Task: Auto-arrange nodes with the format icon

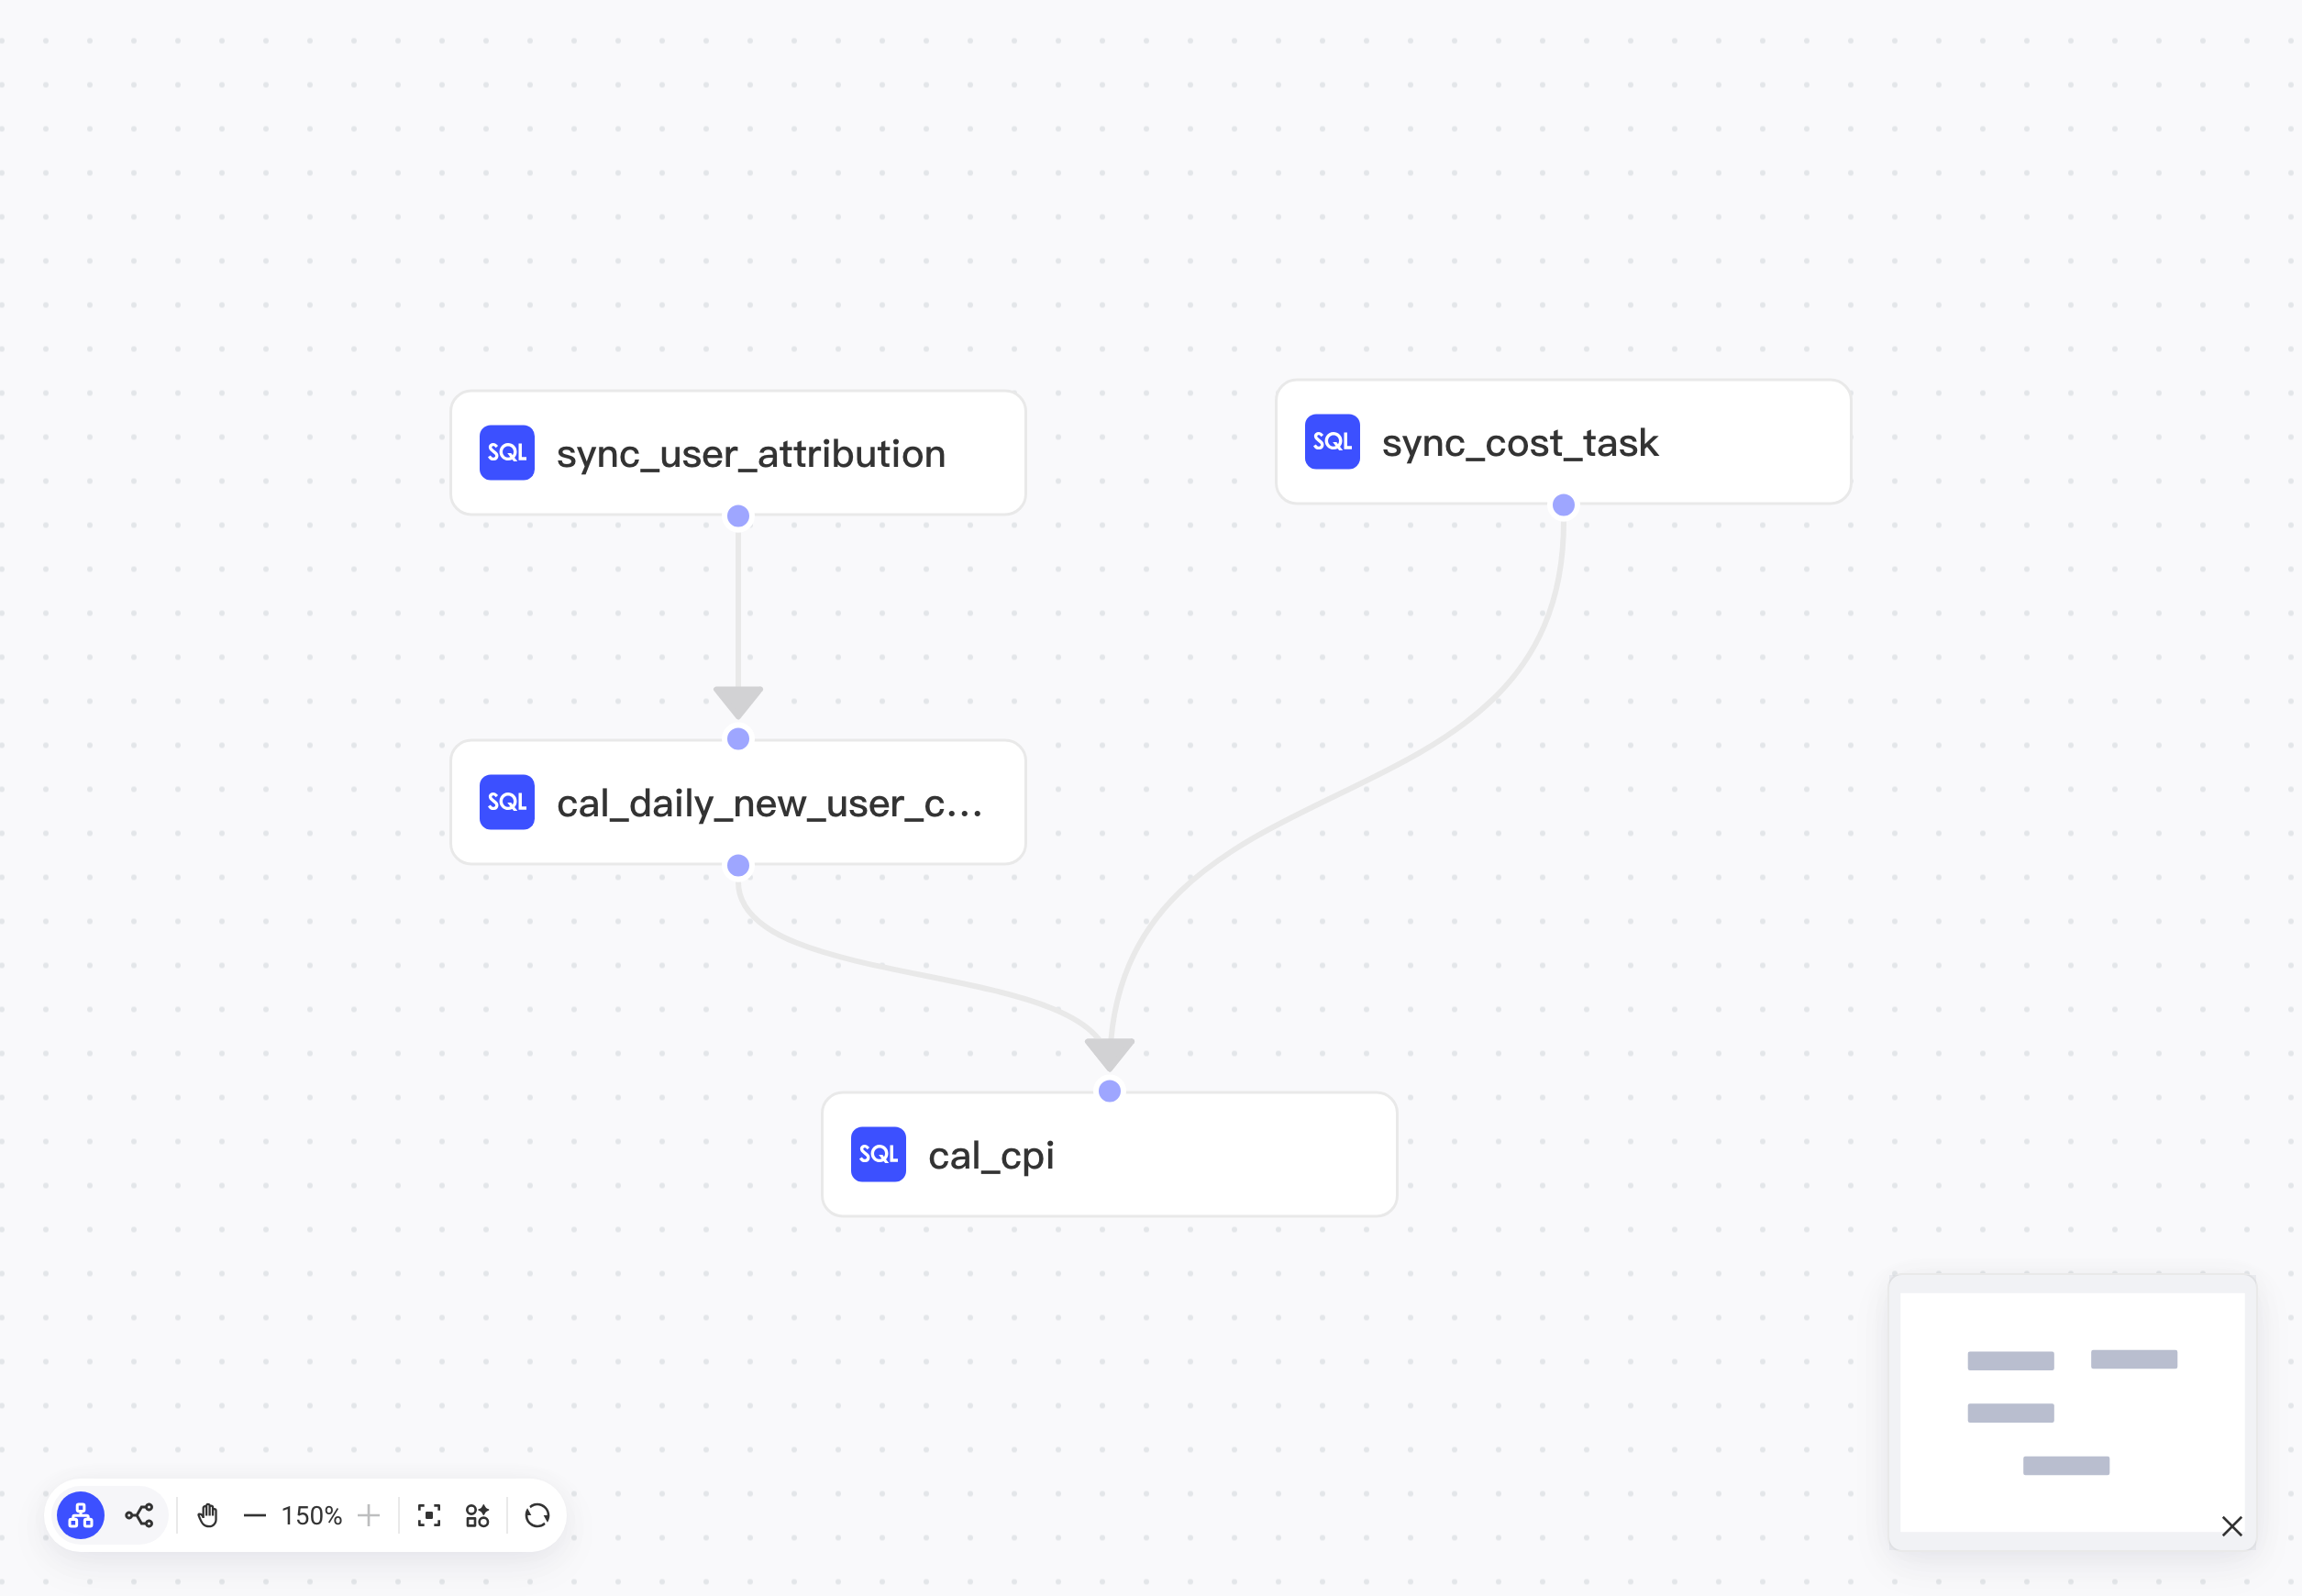Action: [x=478, y=1516]
